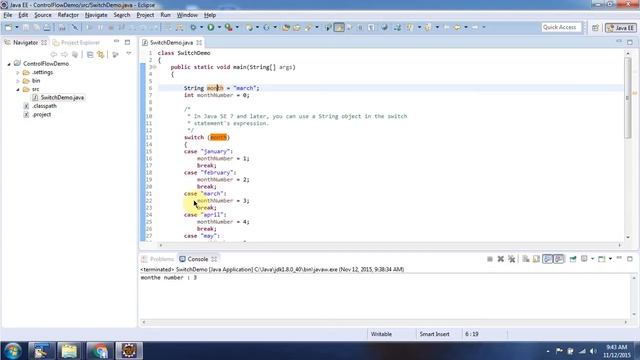Toggle Show Console on standard out change
The height and width of the screenshot is (360, 640).
pyautogui.click(x=547, y=259)
